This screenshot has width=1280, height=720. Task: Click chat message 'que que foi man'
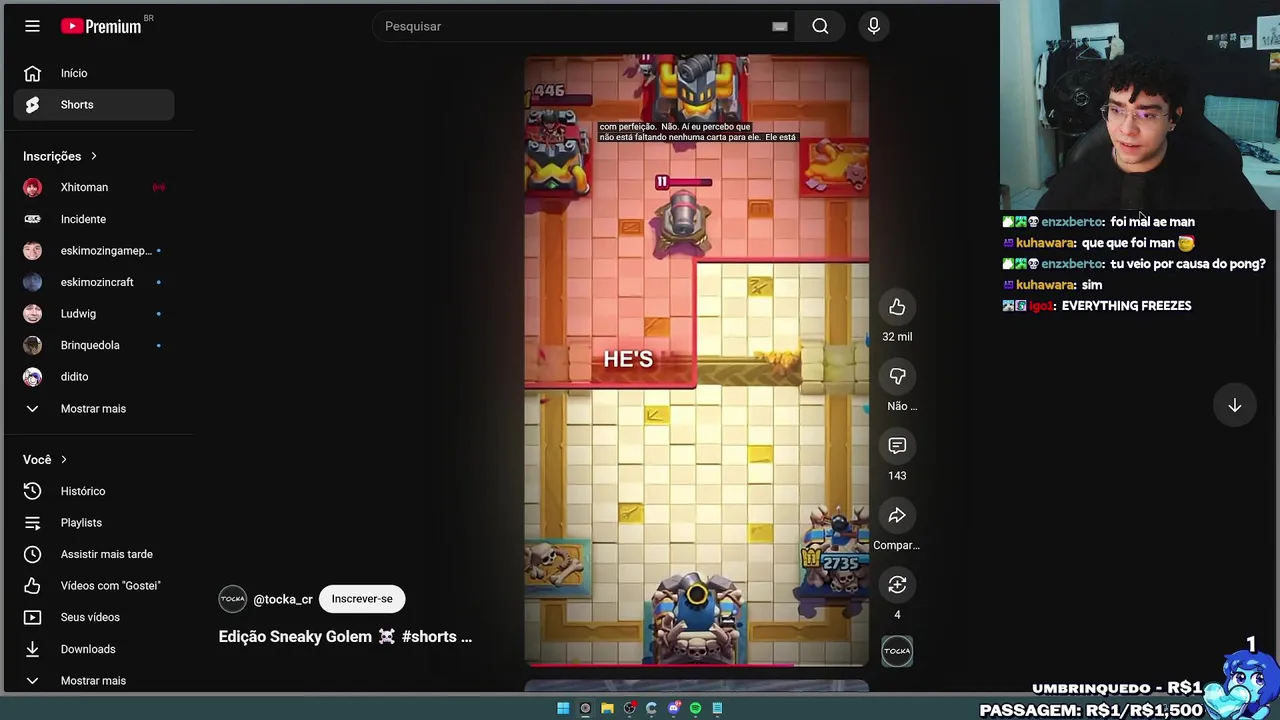[x=1137, y=243]
